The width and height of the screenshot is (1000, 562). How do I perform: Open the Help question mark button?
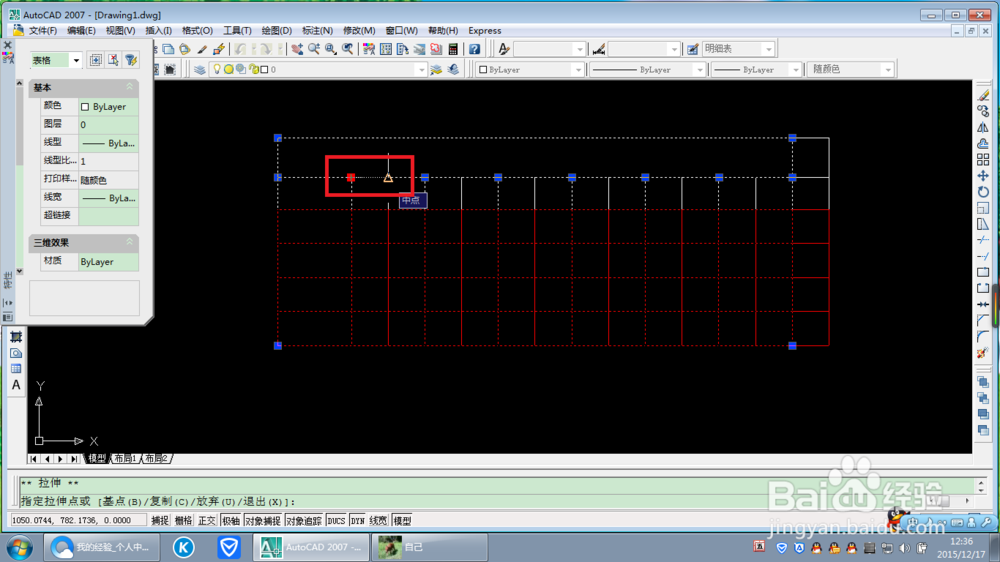coord(474,49)
